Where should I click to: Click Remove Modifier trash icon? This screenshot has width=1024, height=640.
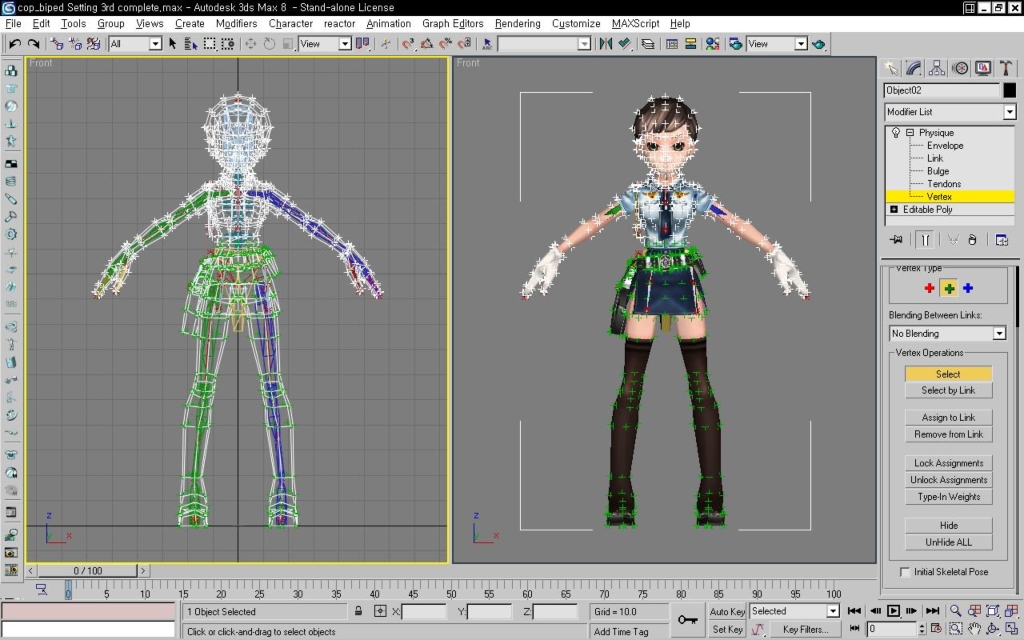point(972,240)
